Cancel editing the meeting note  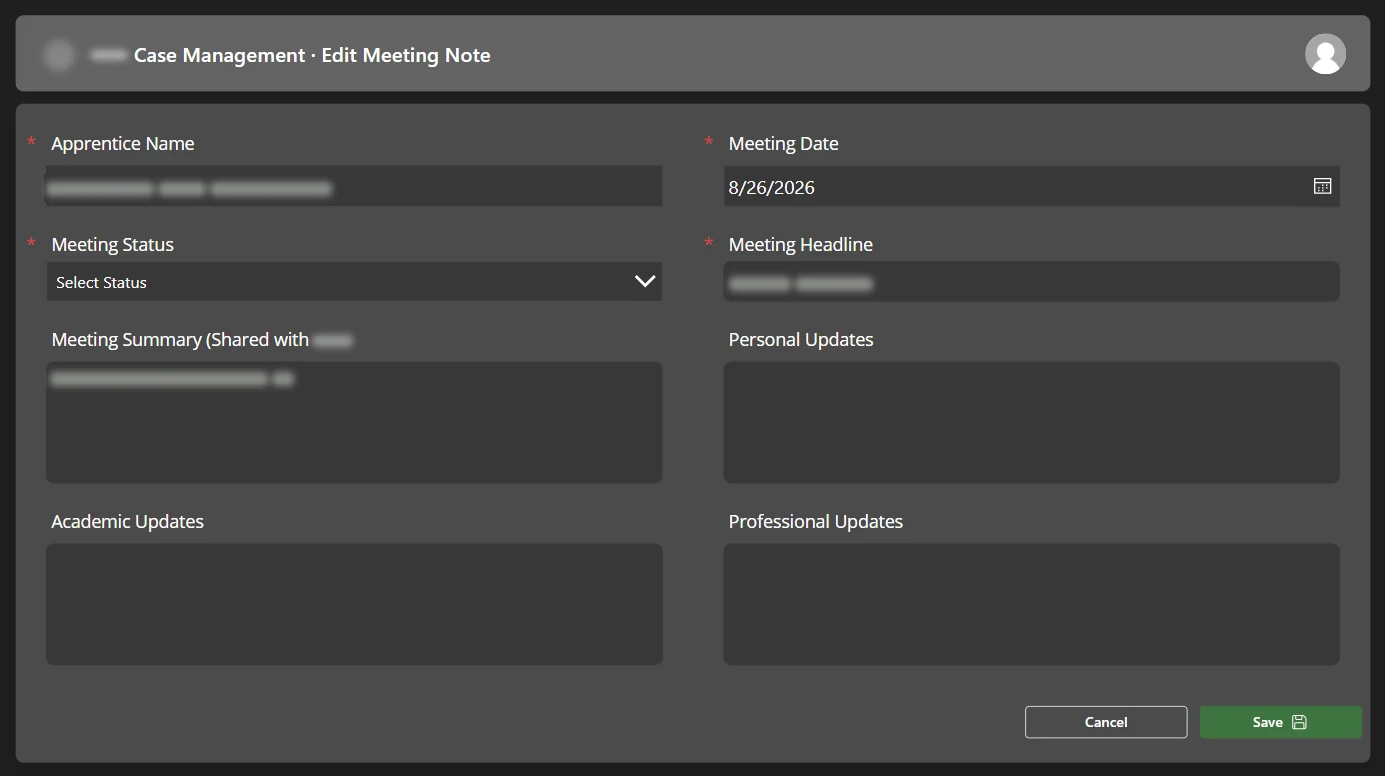pyautogui.click(x=1106, y=722)
